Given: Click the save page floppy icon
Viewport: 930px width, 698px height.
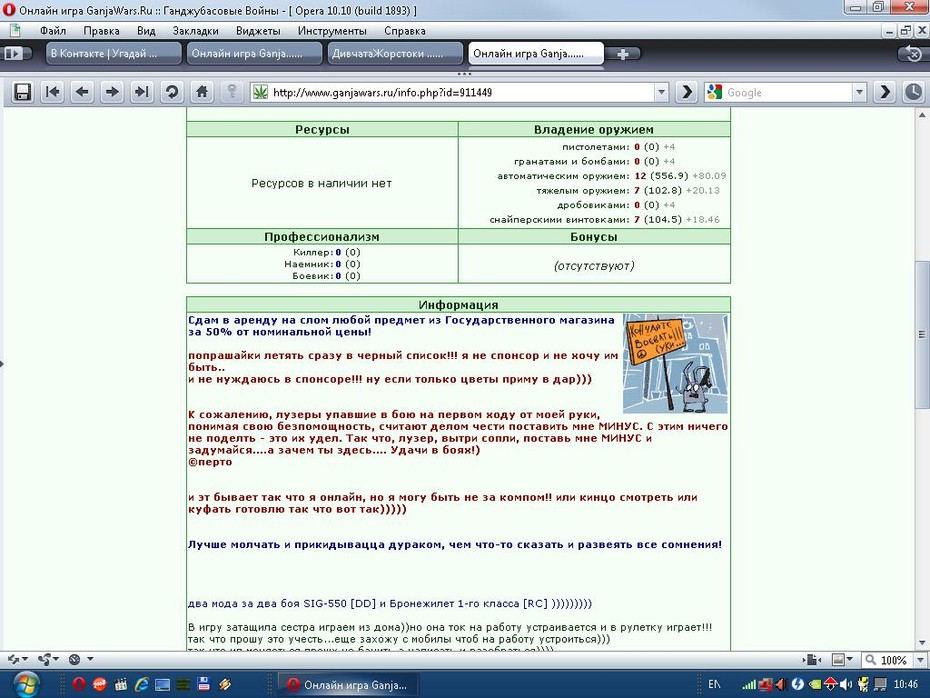Looking at the screenshot, I should coord(23,92).
